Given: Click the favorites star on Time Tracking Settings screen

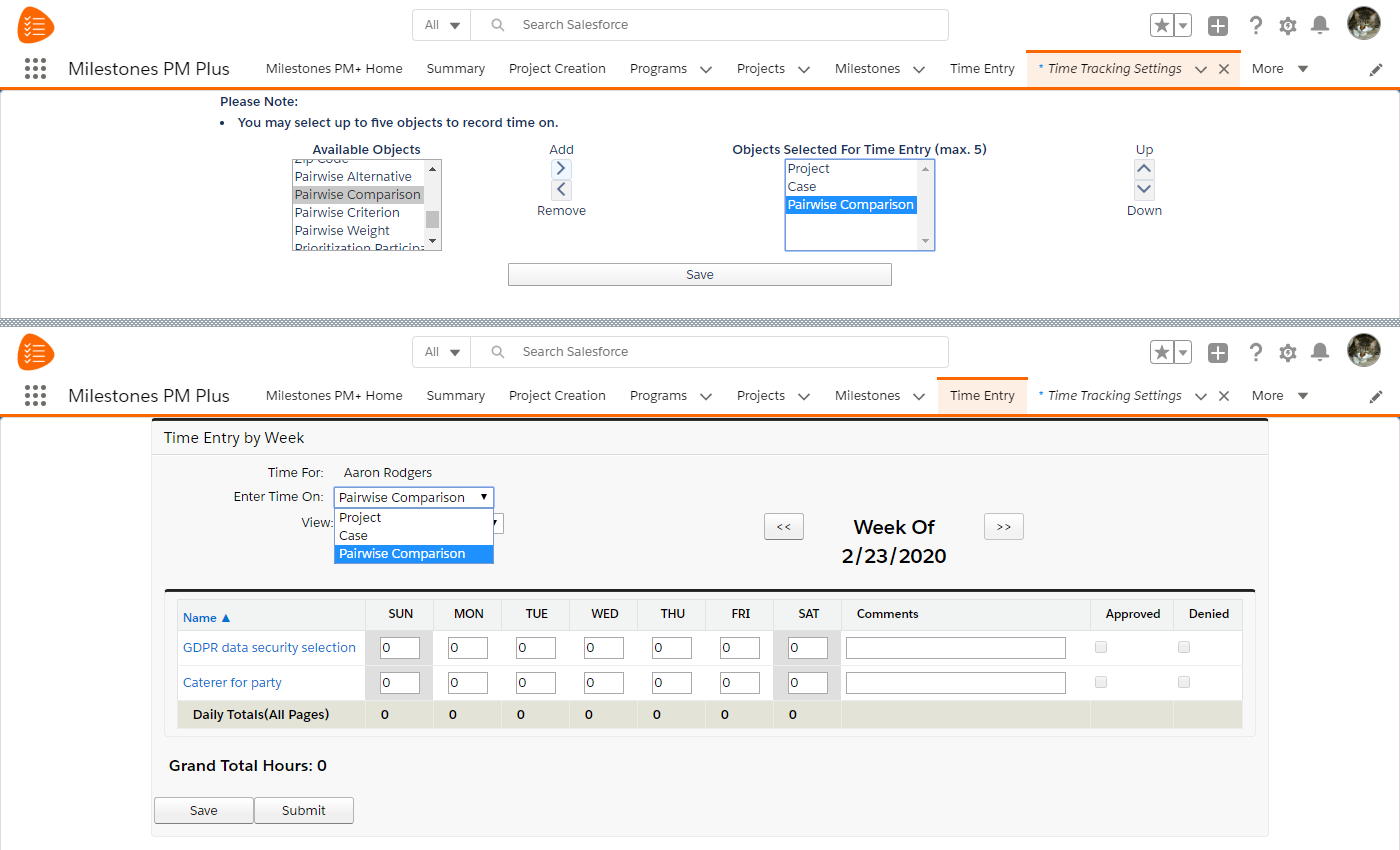Looking at the screenshot, I should tap(1162, 25).
